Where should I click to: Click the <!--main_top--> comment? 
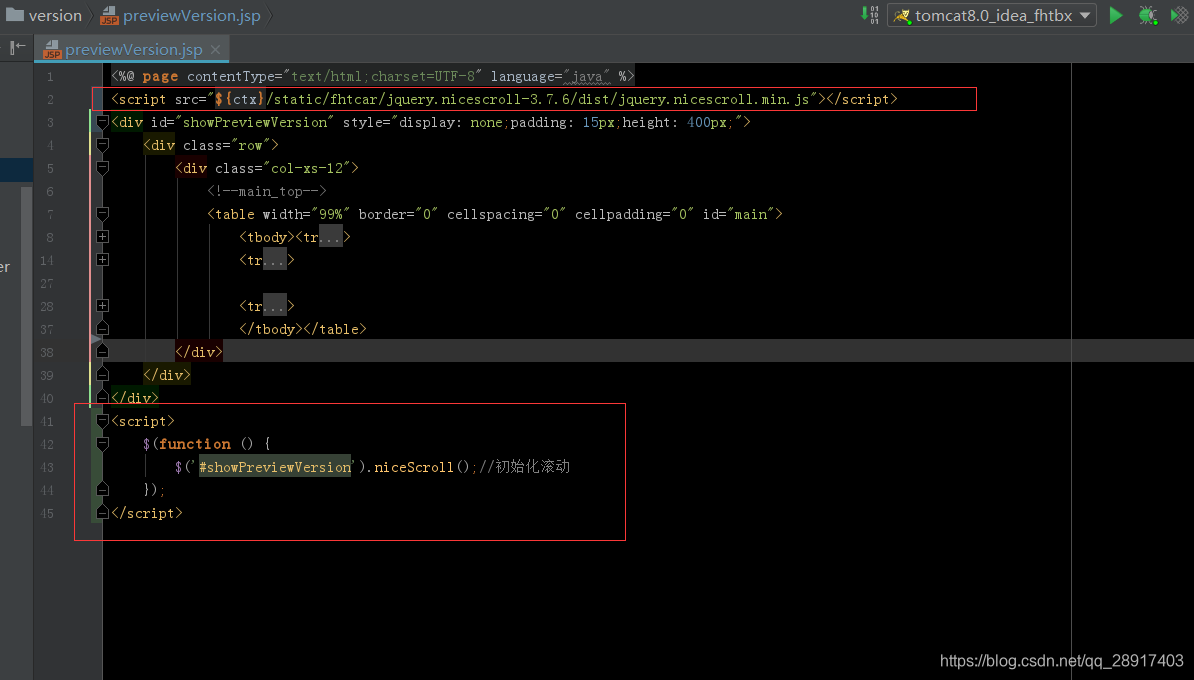tap(267, 191)
